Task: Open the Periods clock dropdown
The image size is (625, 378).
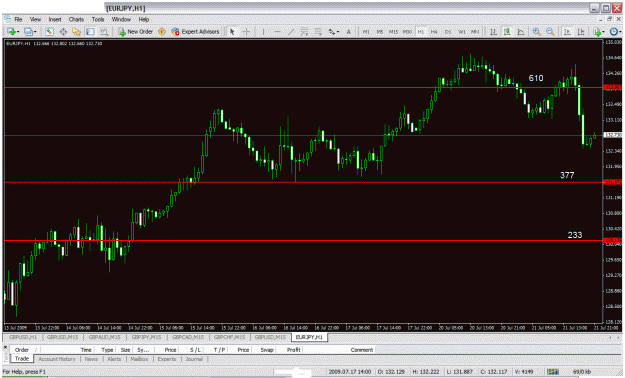Action: [615, 32]
